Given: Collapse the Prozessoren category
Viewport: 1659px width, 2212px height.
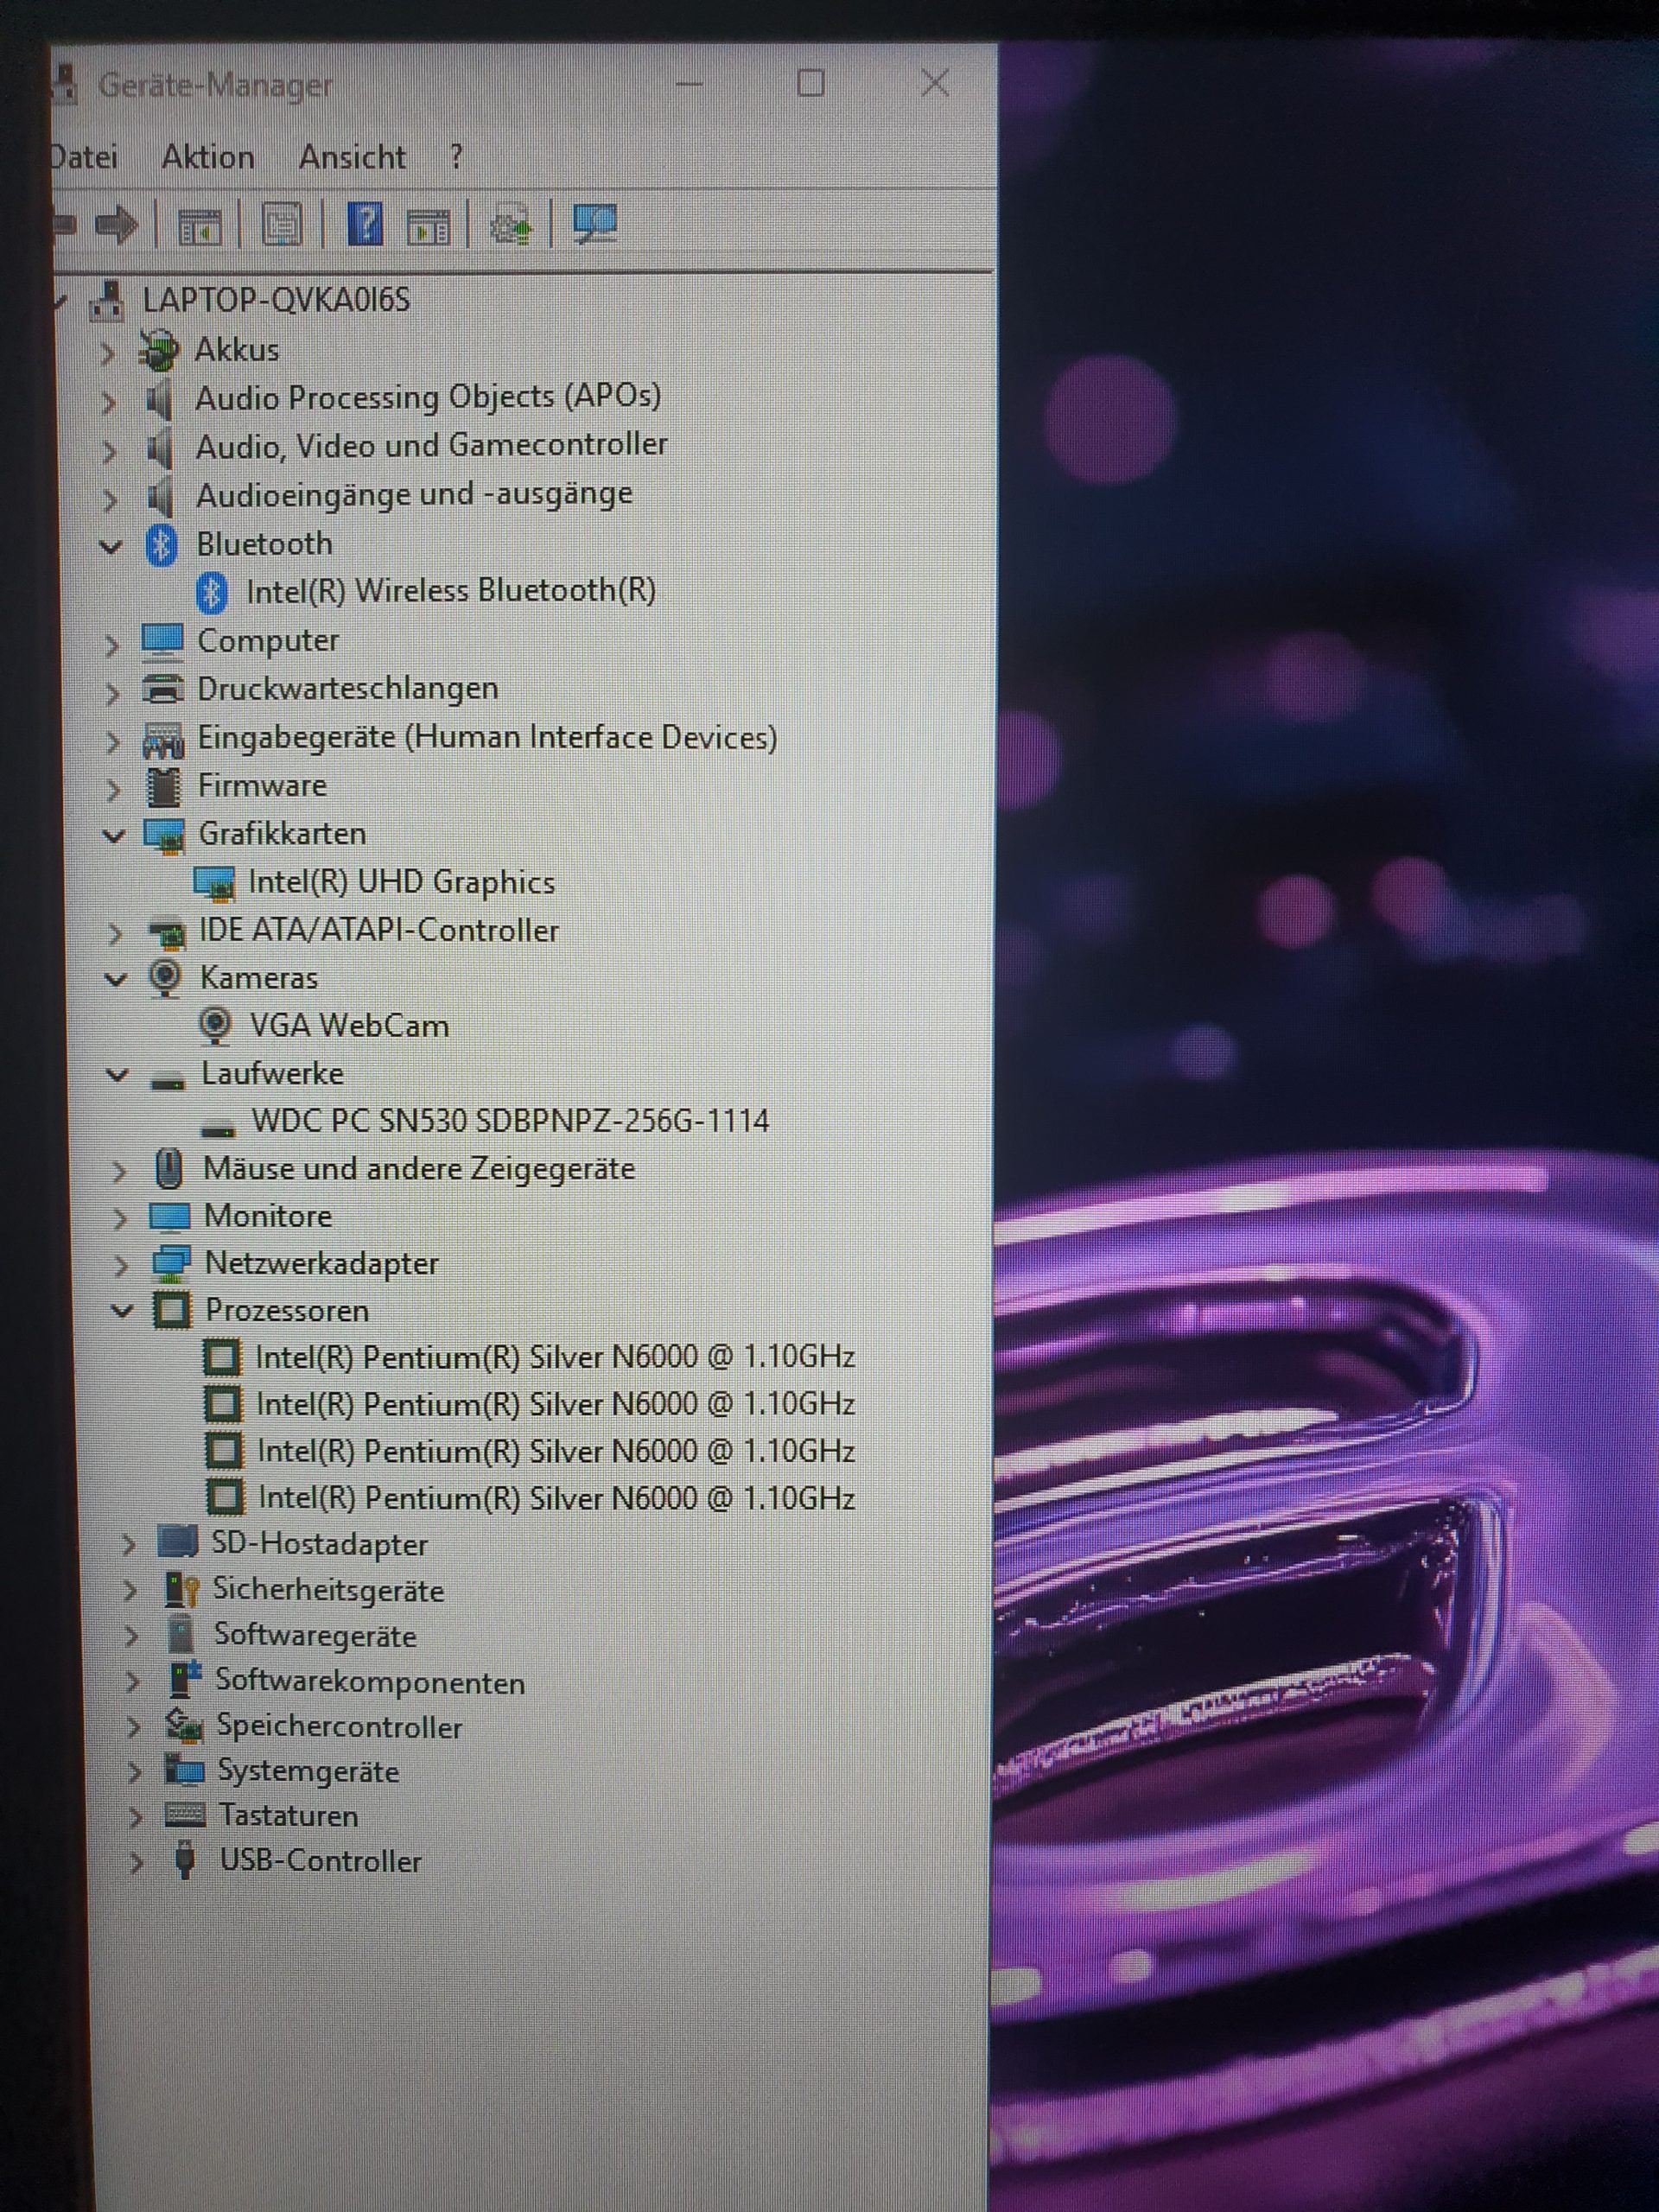Looking at the screenshot, I should pos(122,1310).
